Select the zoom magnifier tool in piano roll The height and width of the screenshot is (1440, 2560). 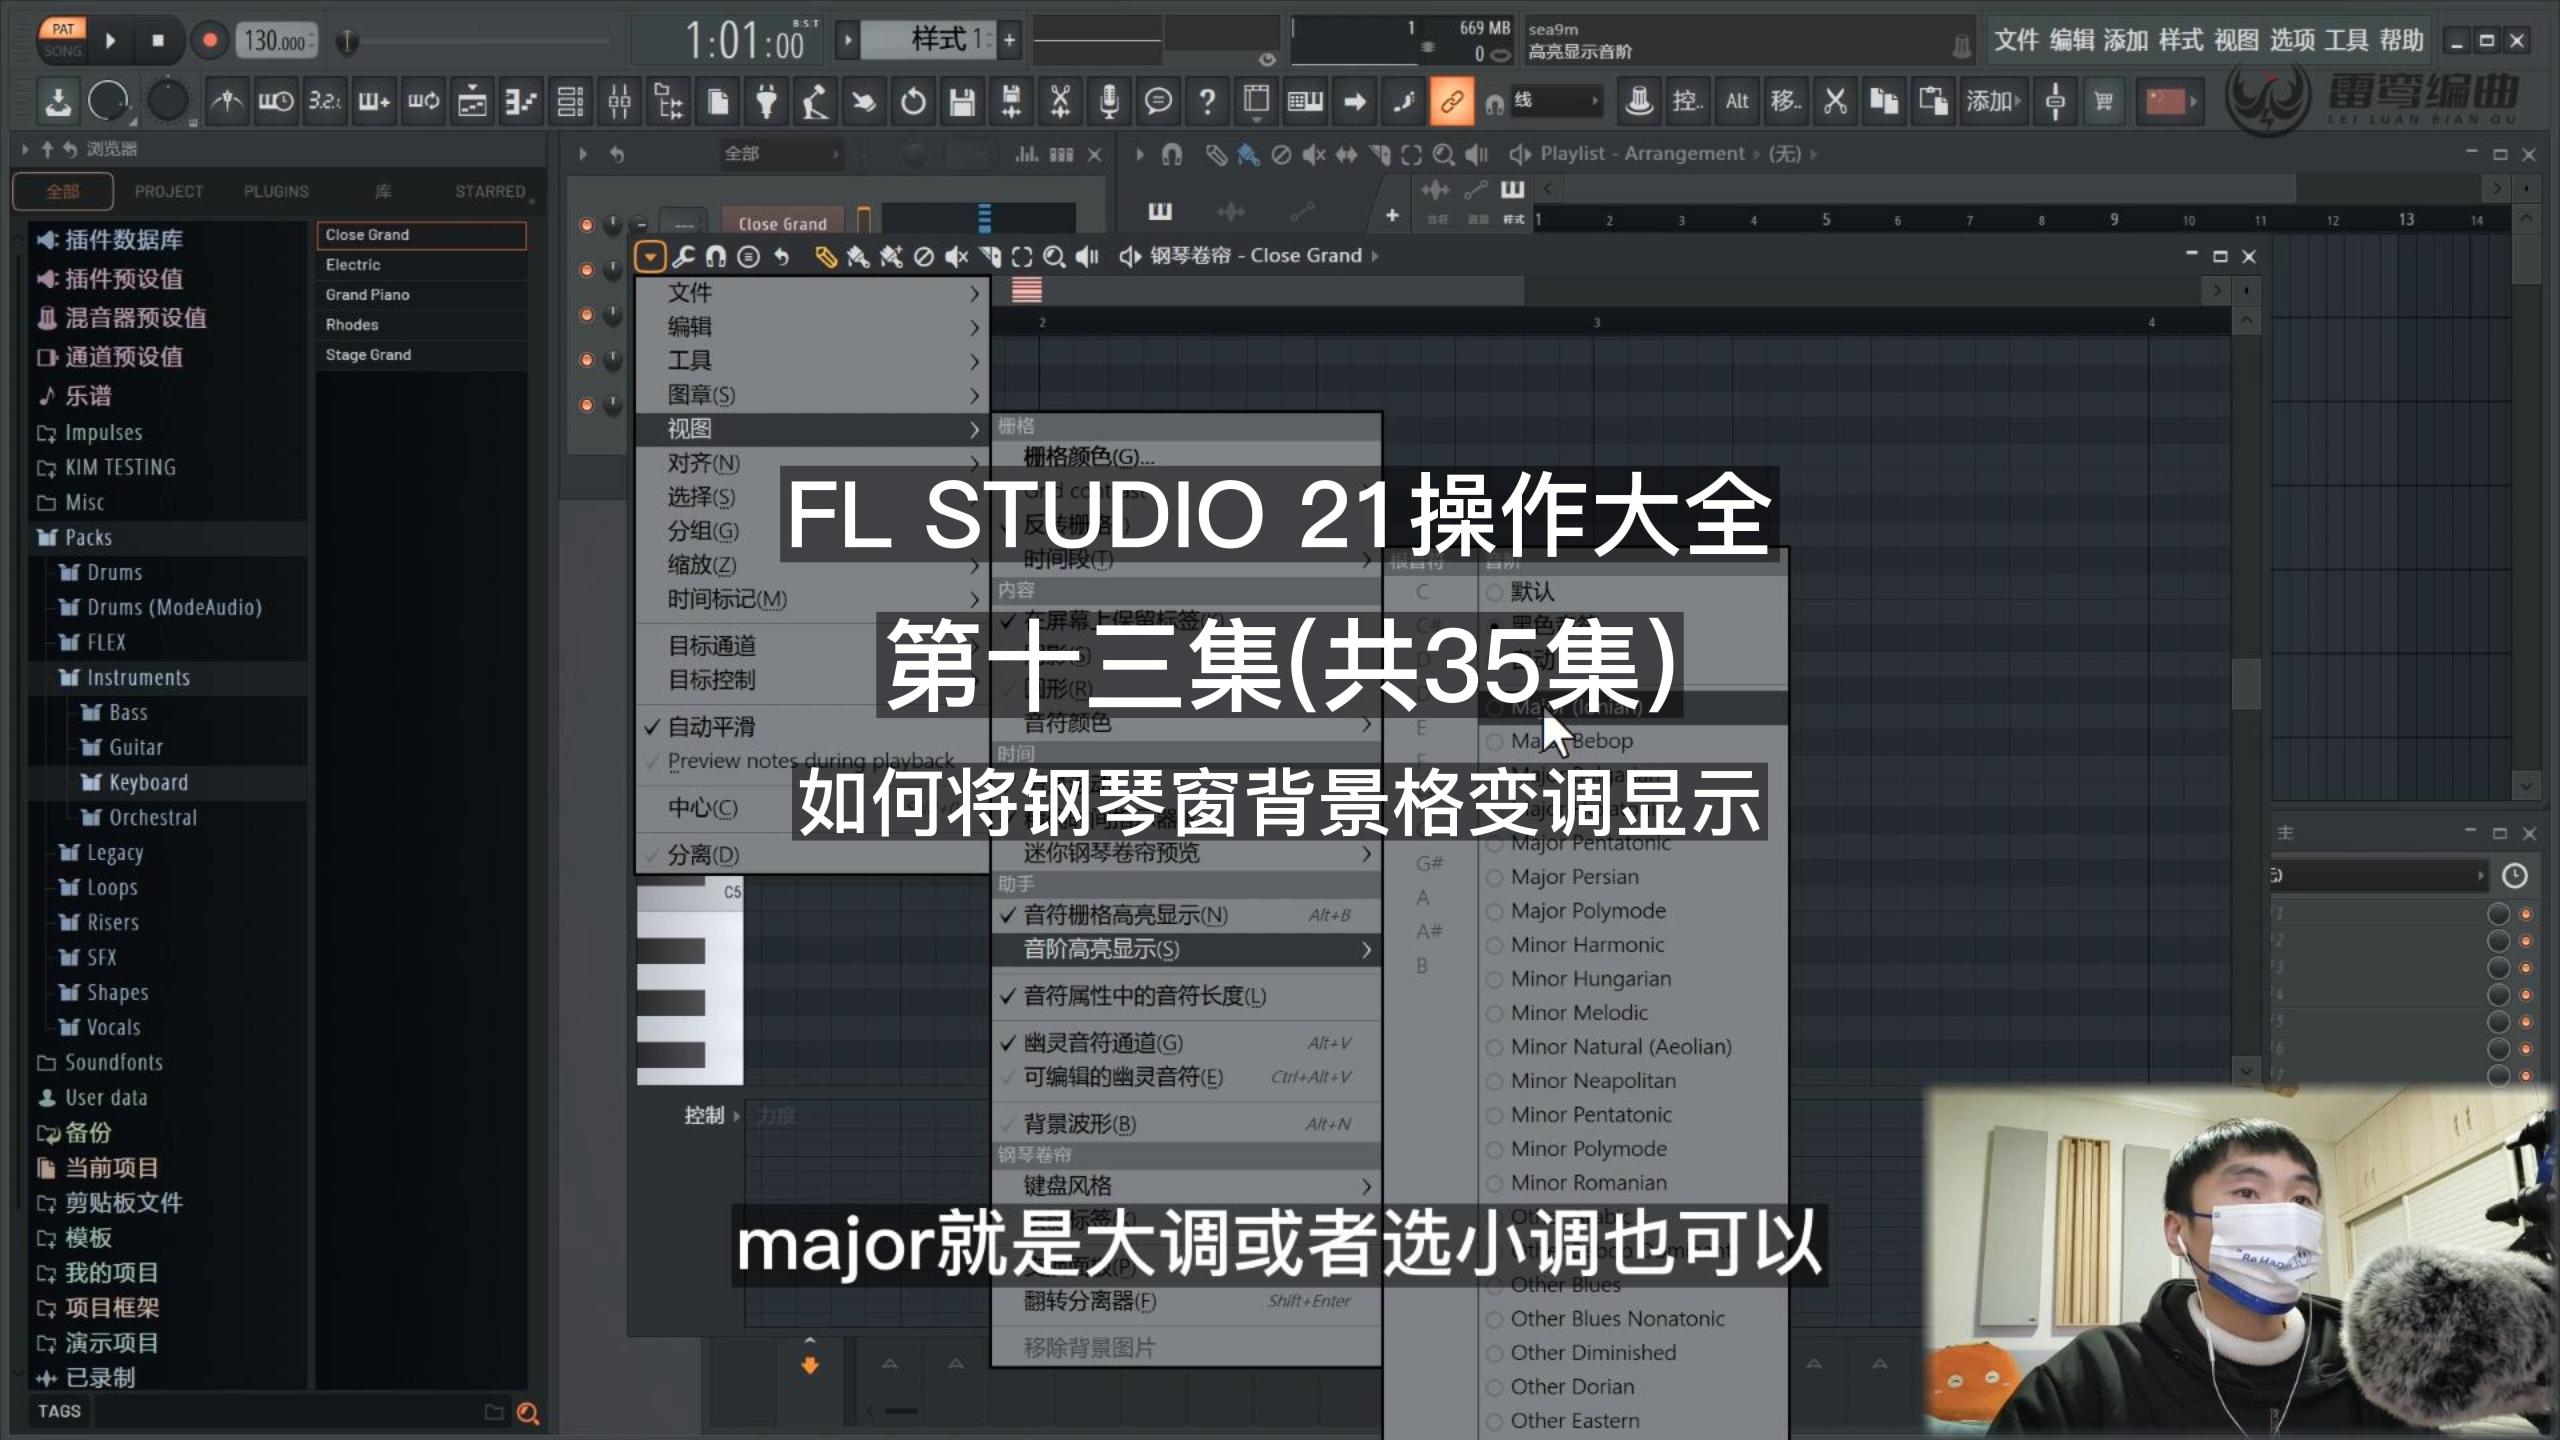coord(1054,257)
